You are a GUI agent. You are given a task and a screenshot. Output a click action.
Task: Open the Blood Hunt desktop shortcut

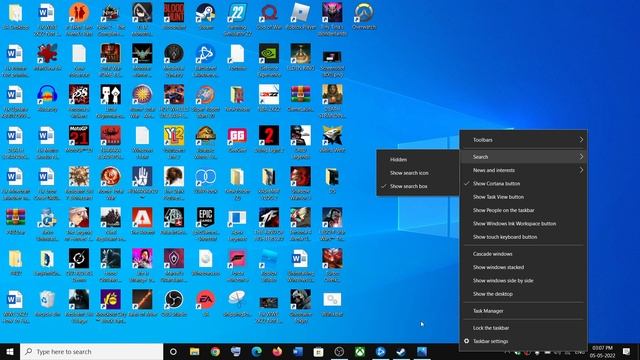click(x=174, y=17)
